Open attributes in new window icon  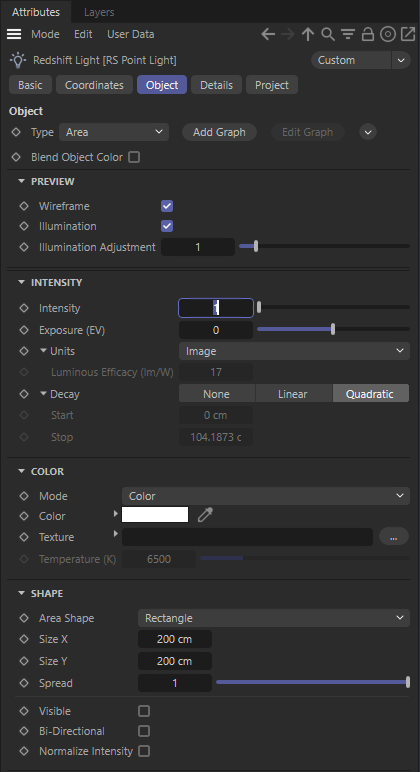tap(408, 34)
